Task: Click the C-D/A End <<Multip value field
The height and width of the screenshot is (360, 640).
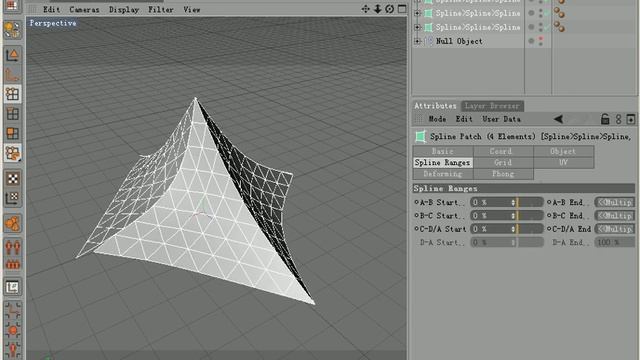Action: pyautogui.click(x=615, y=229)
